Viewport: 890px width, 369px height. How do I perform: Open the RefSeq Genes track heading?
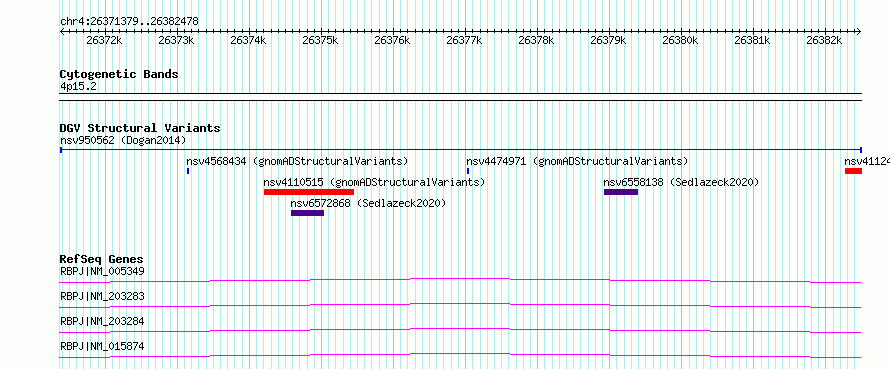102,259
